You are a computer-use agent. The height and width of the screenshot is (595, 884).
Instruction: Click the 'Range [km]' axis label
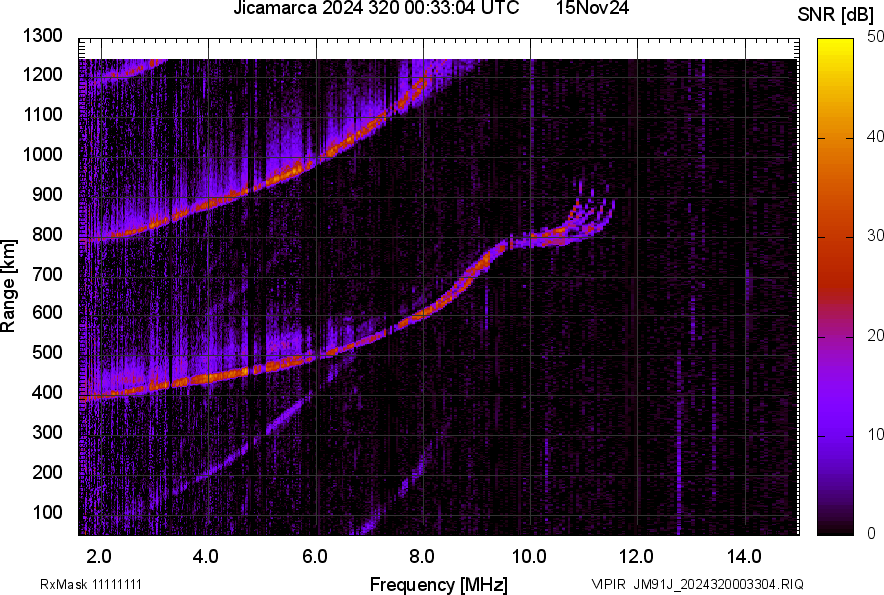coord(8,286)
